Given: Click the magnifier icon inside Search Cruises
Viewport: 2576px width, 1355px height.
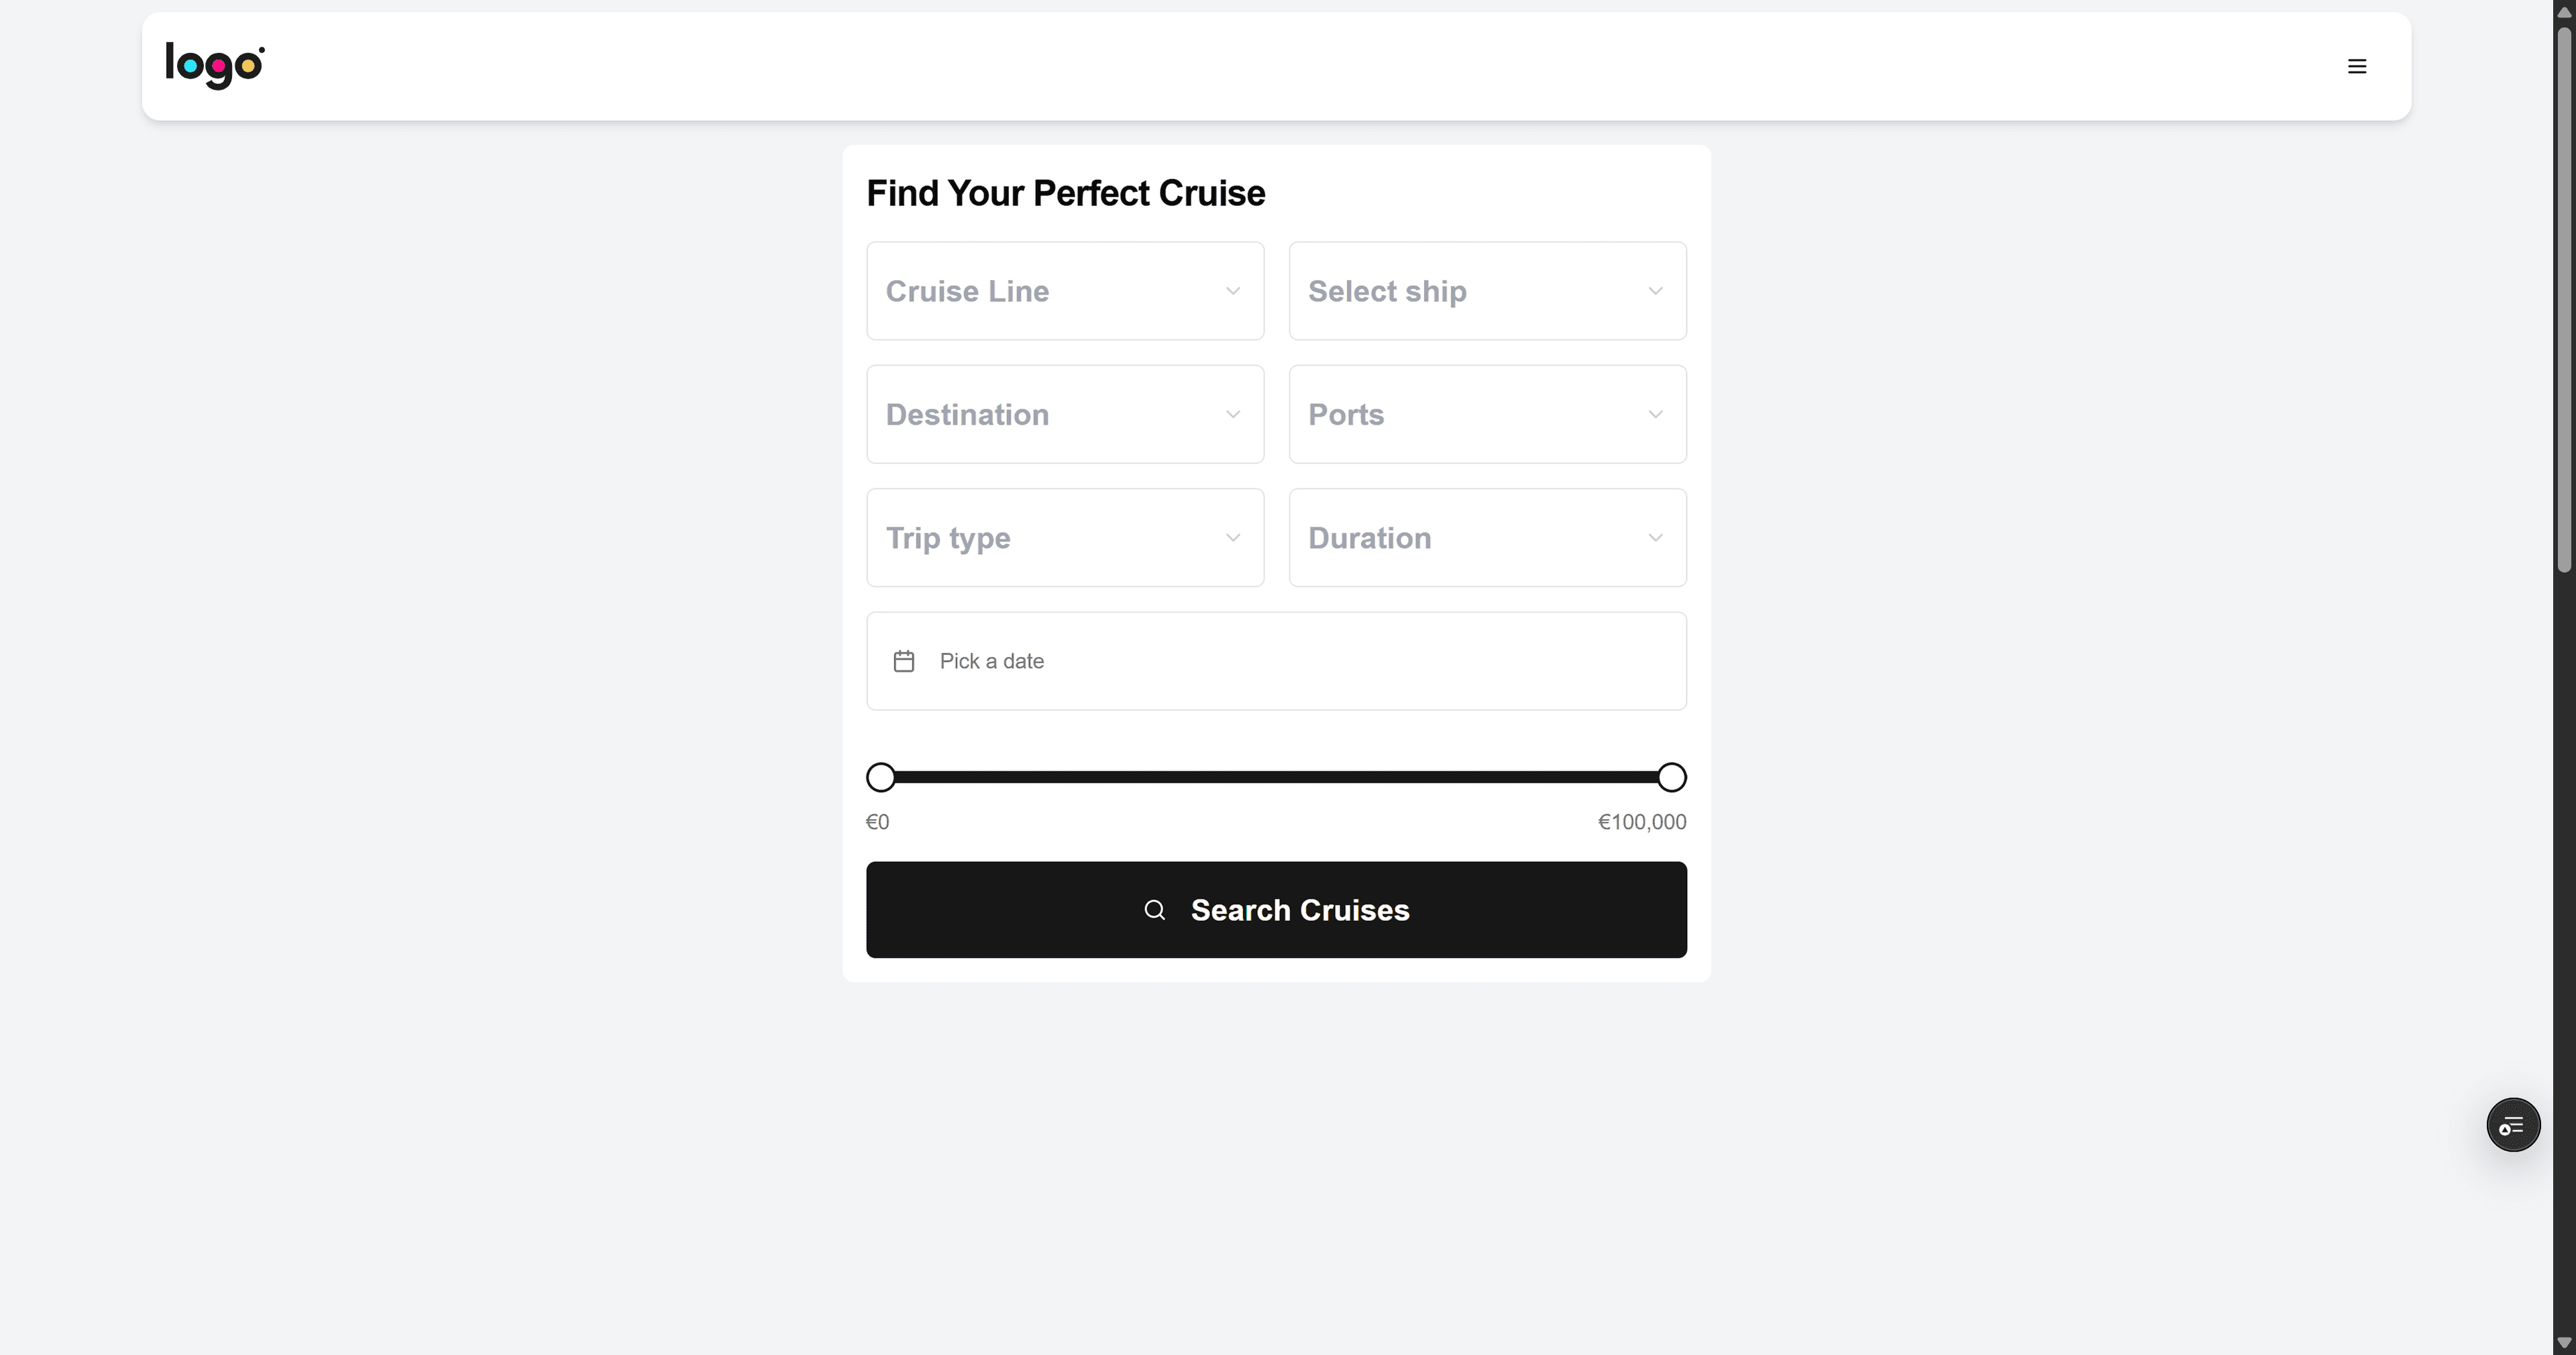Looking at the screenshot, I should (1154, 910).
